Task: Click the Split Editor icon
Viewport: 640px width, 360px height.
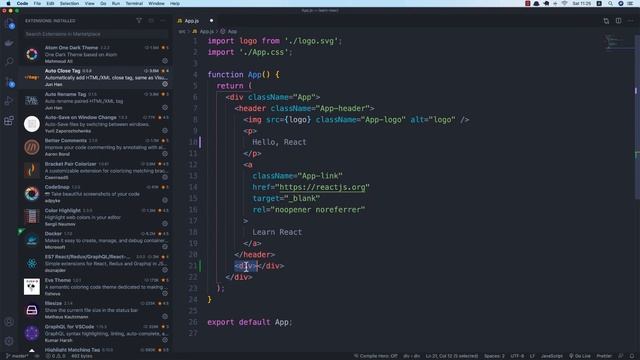Action: coord(618,21)
